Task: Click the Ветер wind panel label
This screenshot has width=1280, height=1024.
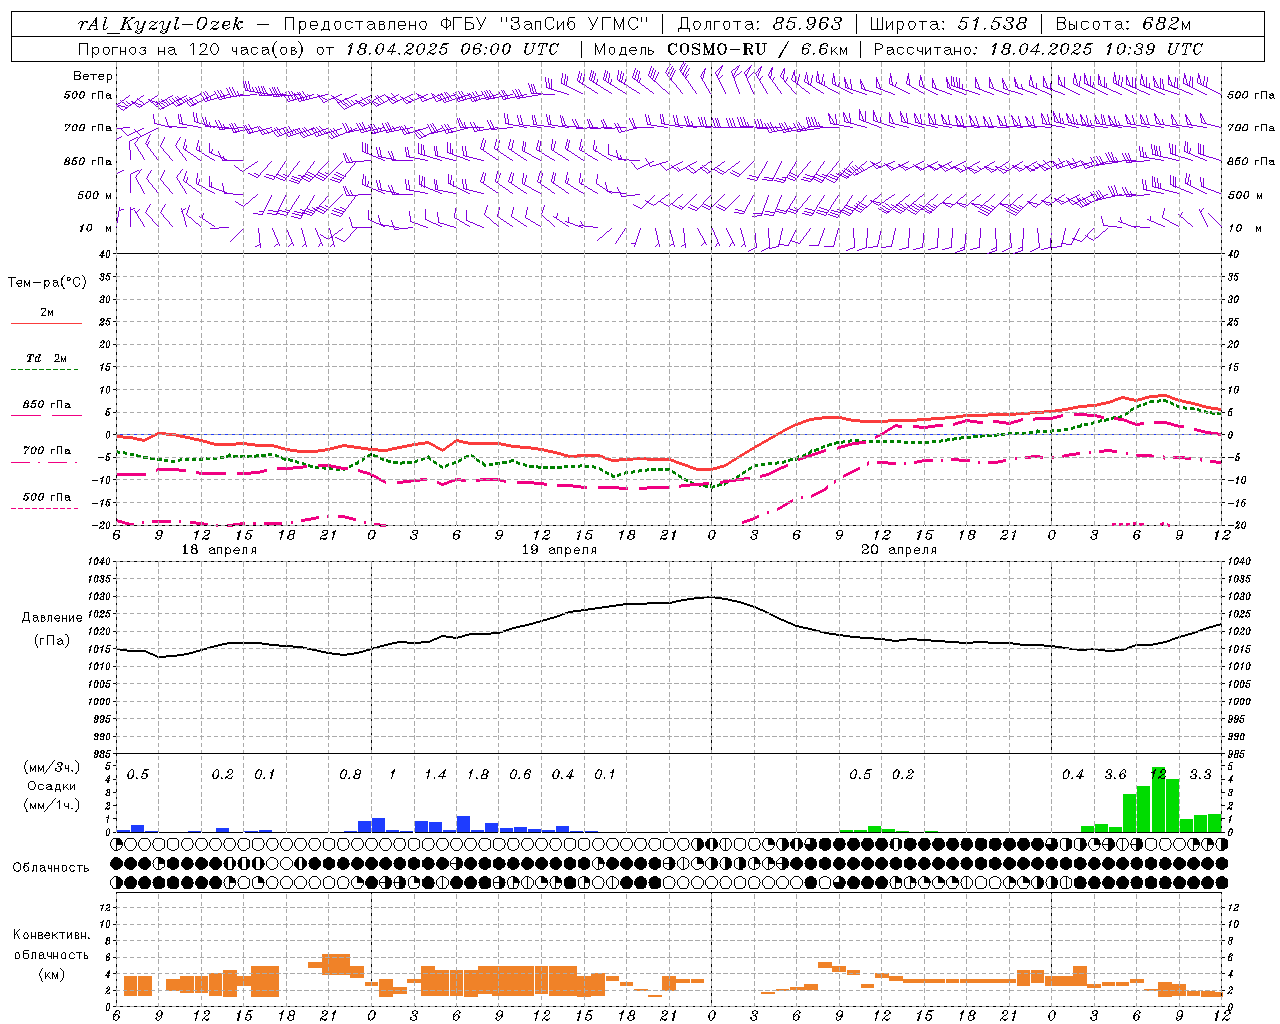Action: point(93,76)
